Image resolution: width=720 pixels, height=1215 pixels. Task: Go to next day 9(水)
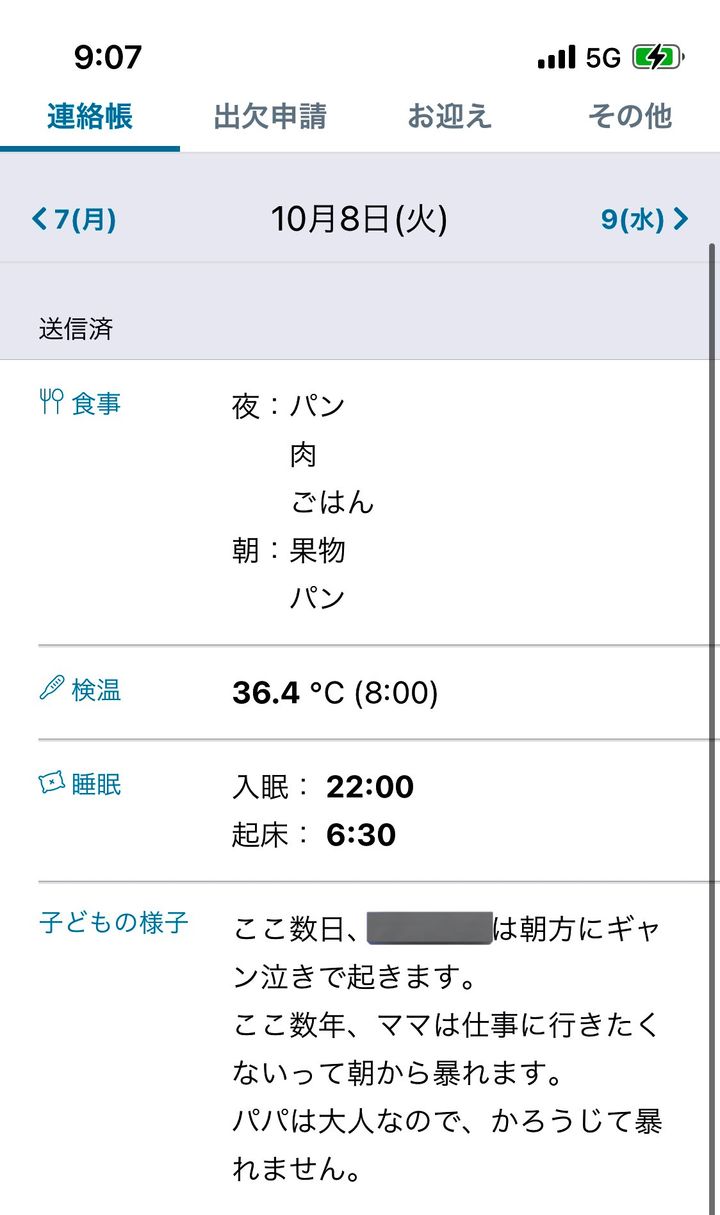pyautogui.click(x=644, y=219)
